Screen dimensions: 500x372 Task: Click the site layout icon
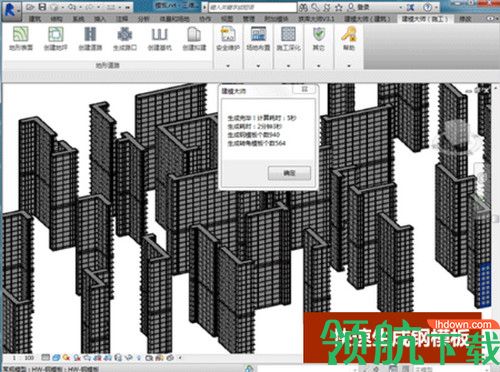click(x=258, y=34)
